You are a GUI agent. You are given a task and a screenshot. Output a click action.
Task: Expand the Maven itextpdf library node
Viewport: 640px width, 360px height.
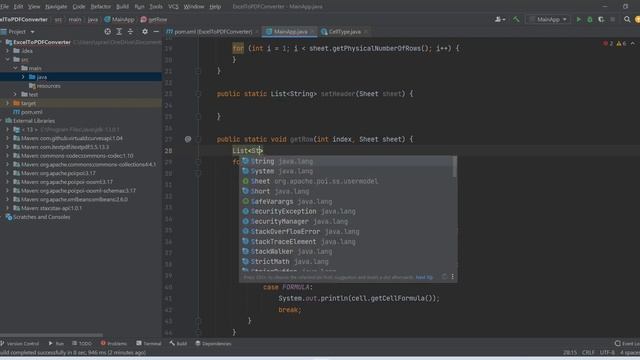click(x=7, y=147)
